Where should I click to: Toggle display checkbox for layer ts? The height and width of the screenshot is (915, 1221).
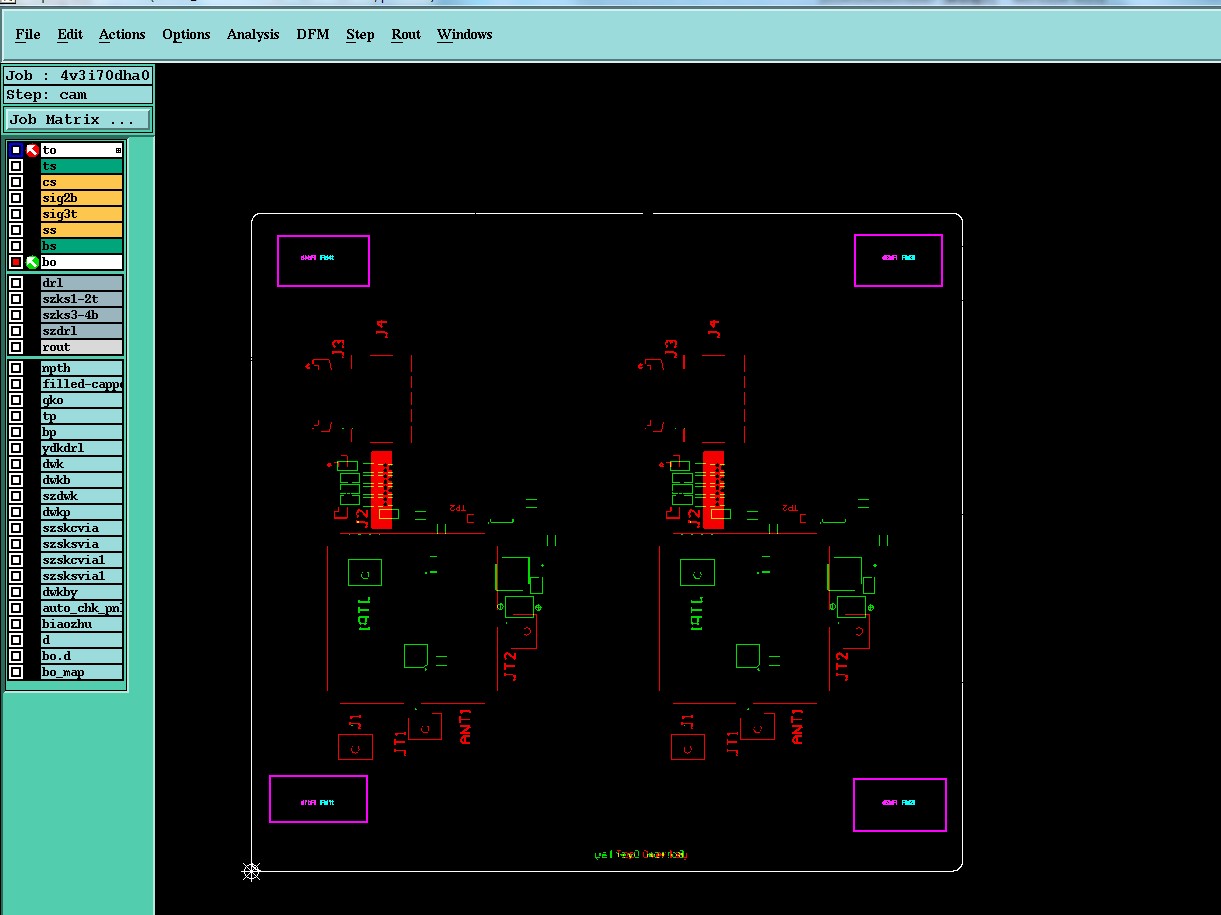coord(16,166)
